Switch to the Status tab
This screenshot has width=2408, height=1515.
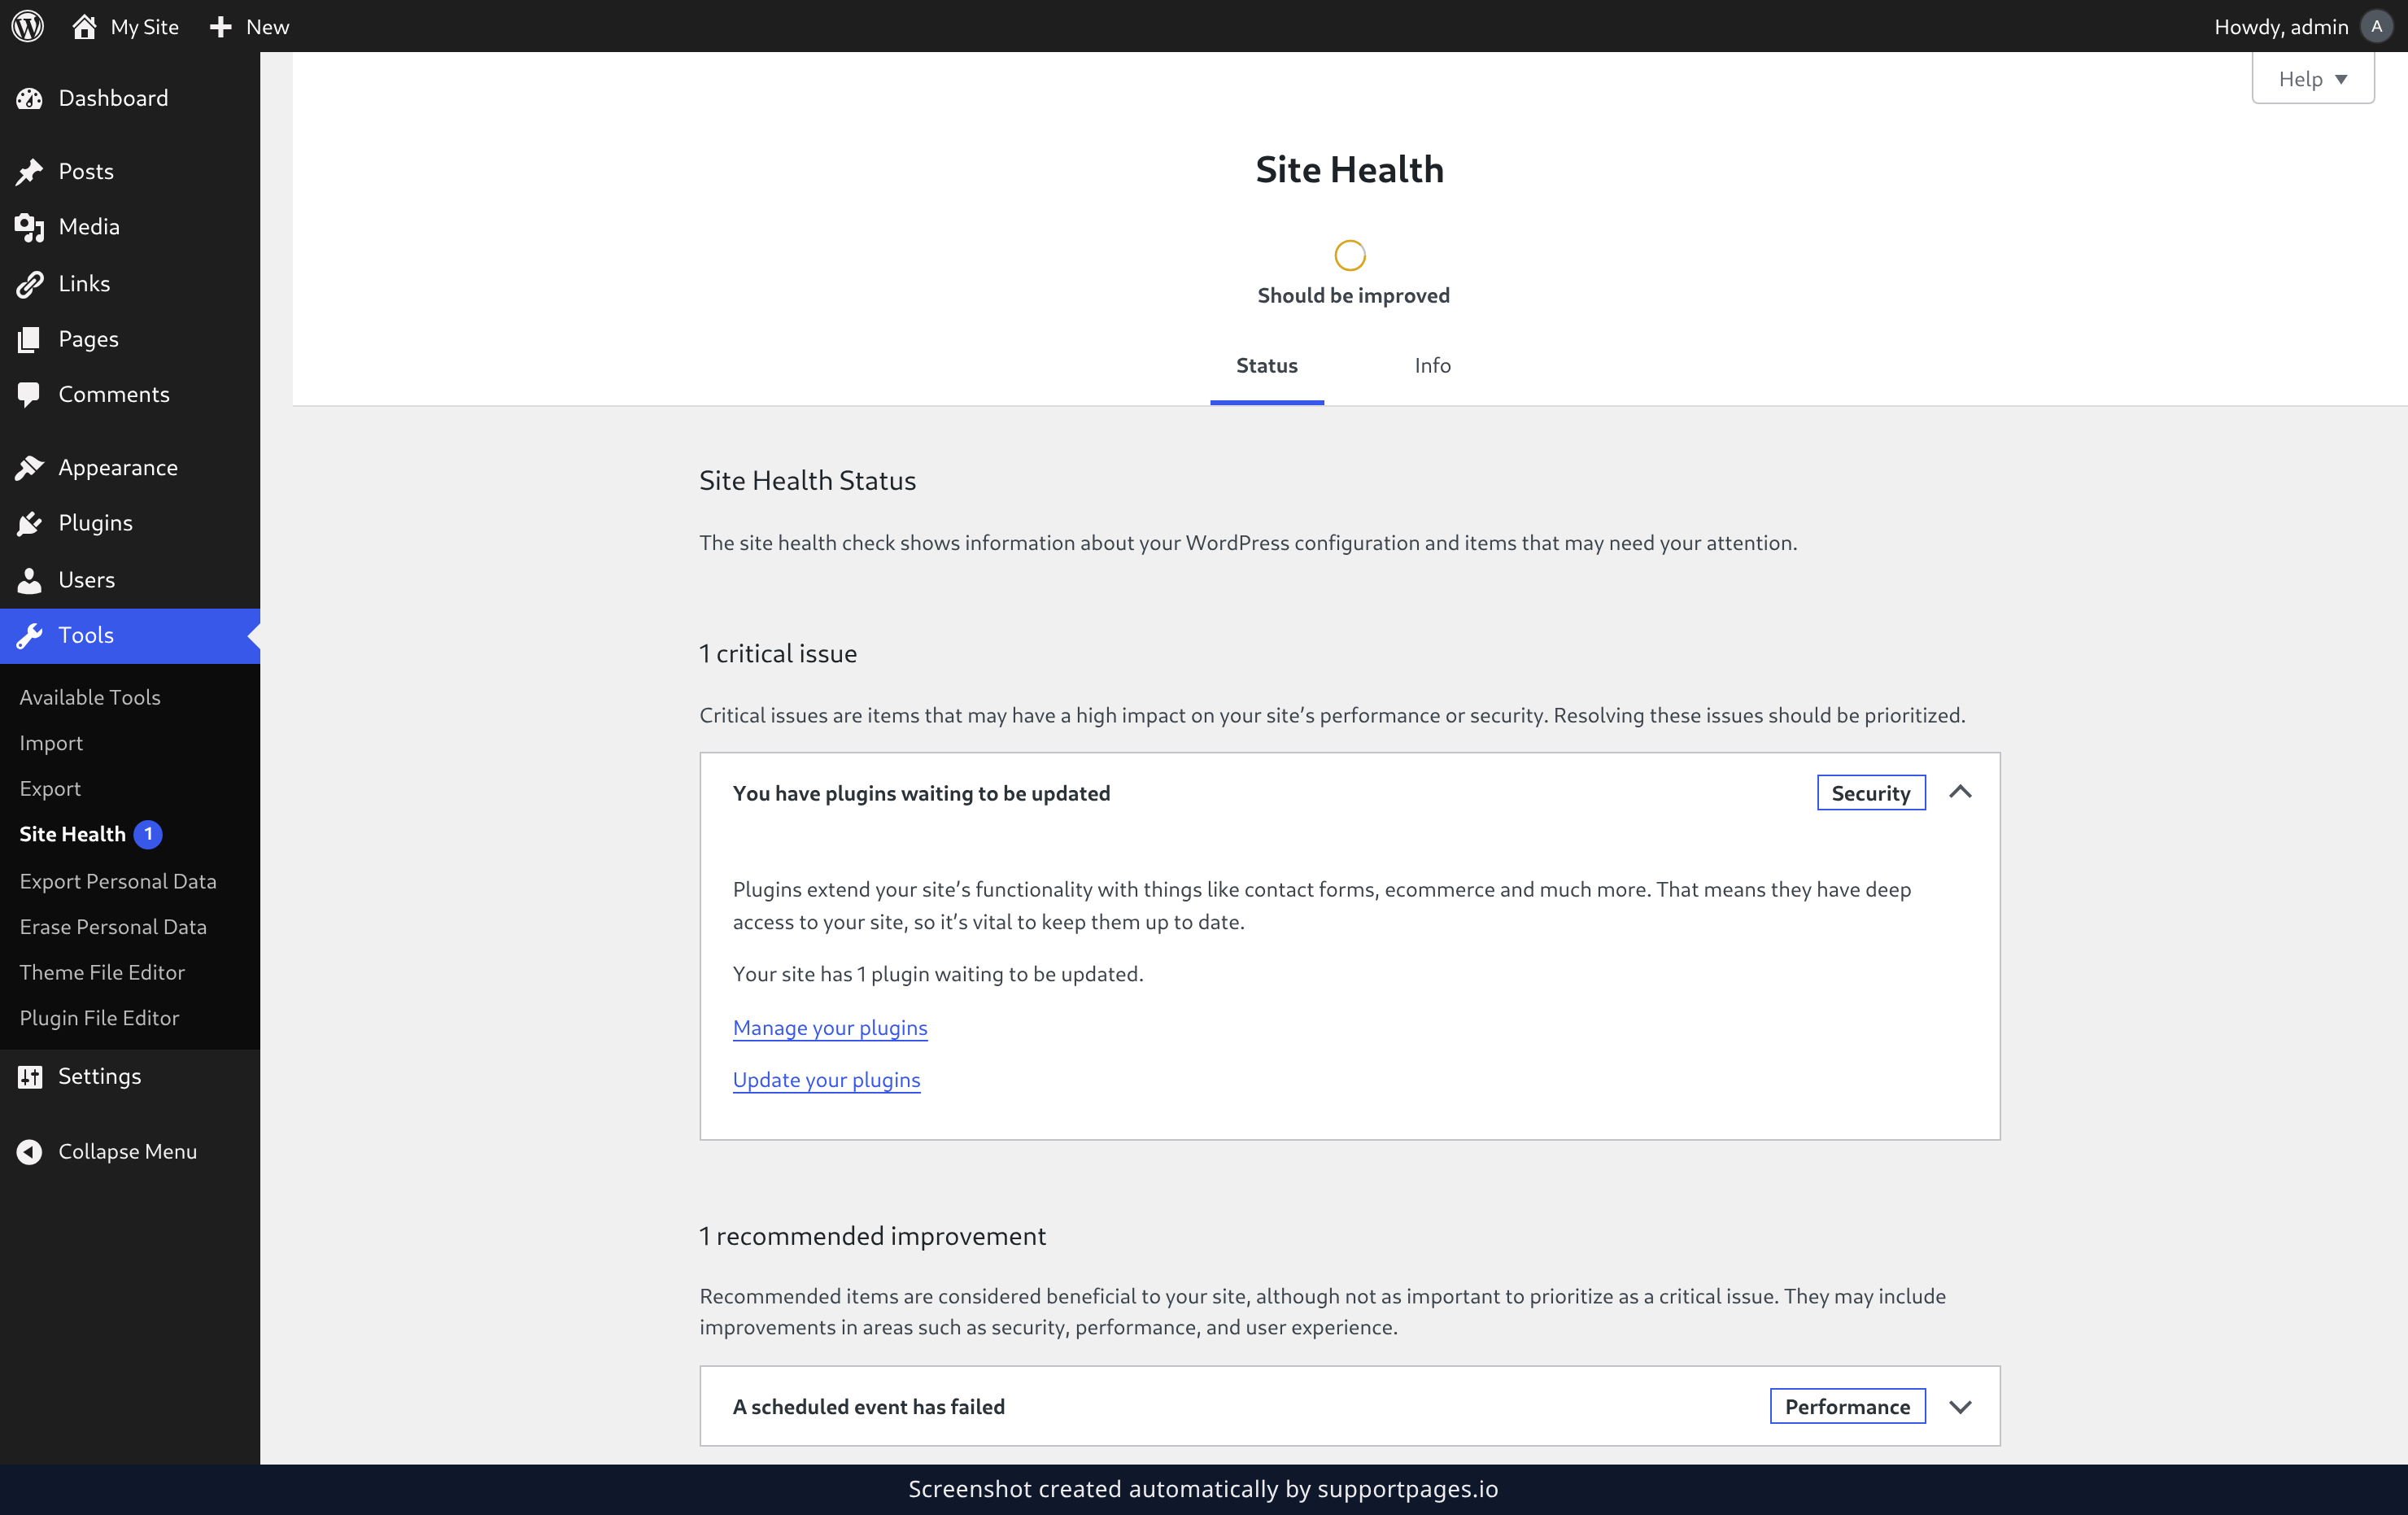pyautogui.click(x=1267, y=365)
